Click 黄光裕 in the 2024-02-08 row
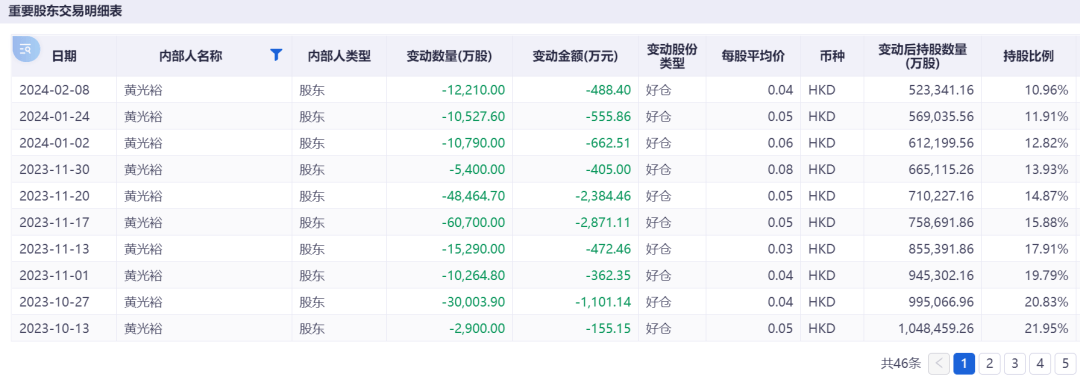This screenshot has height=383, width=1080. (143, 90)
